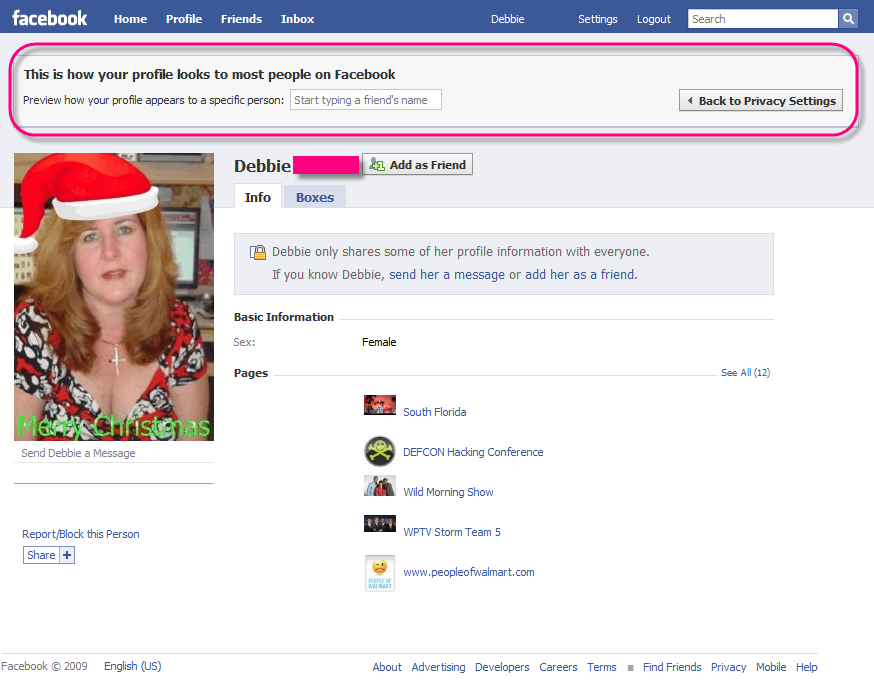The image size is (874, 692).
Task: Open the People of Walmart page thumbnail
Action: [379, 572]
